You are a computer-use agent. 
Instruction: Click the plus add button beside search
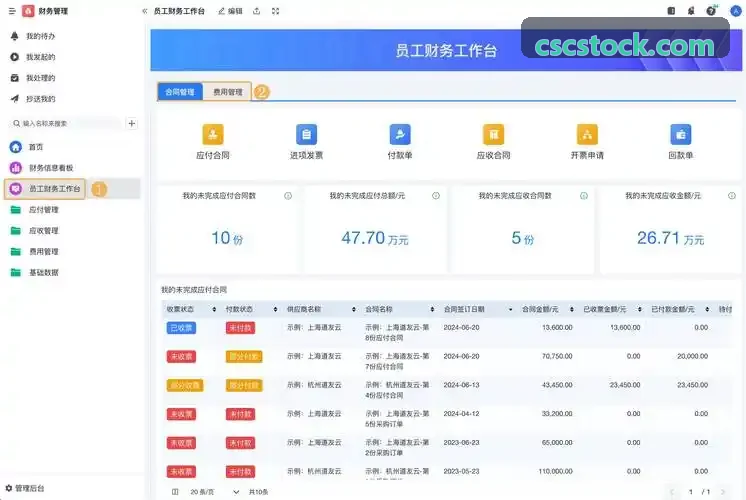[x=132, y=124]
